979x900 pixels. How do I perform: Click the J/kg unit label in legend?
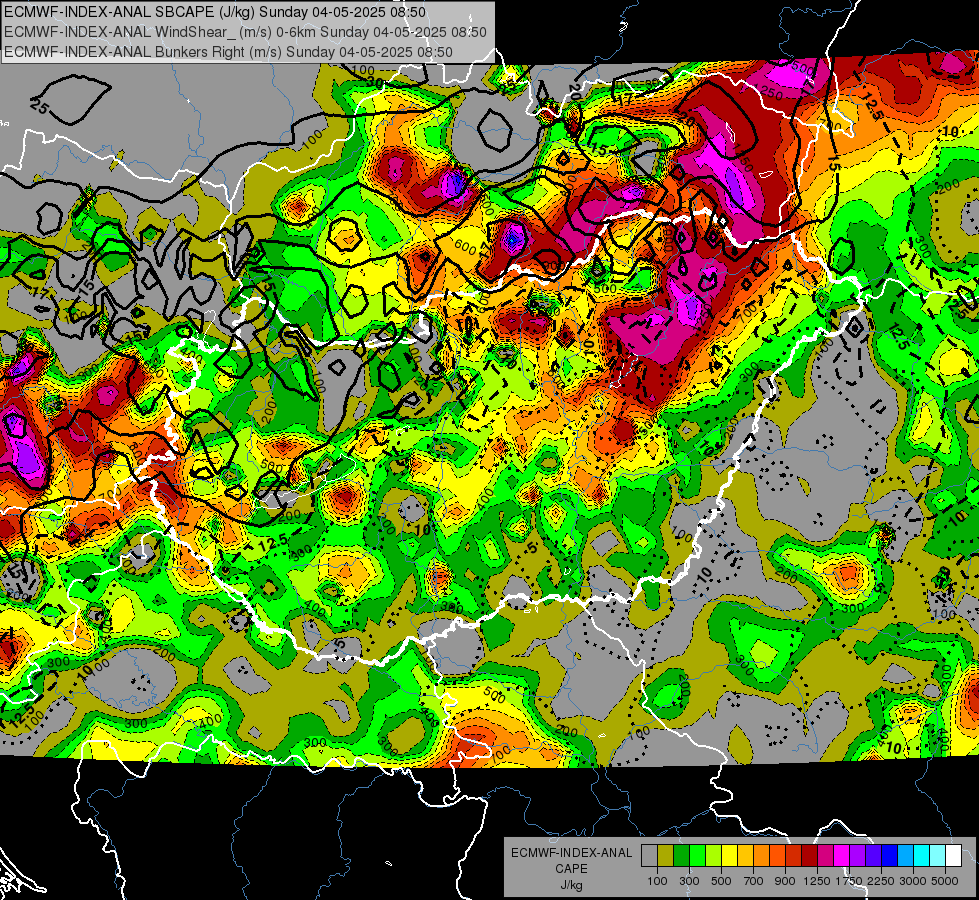coord(571,885)
